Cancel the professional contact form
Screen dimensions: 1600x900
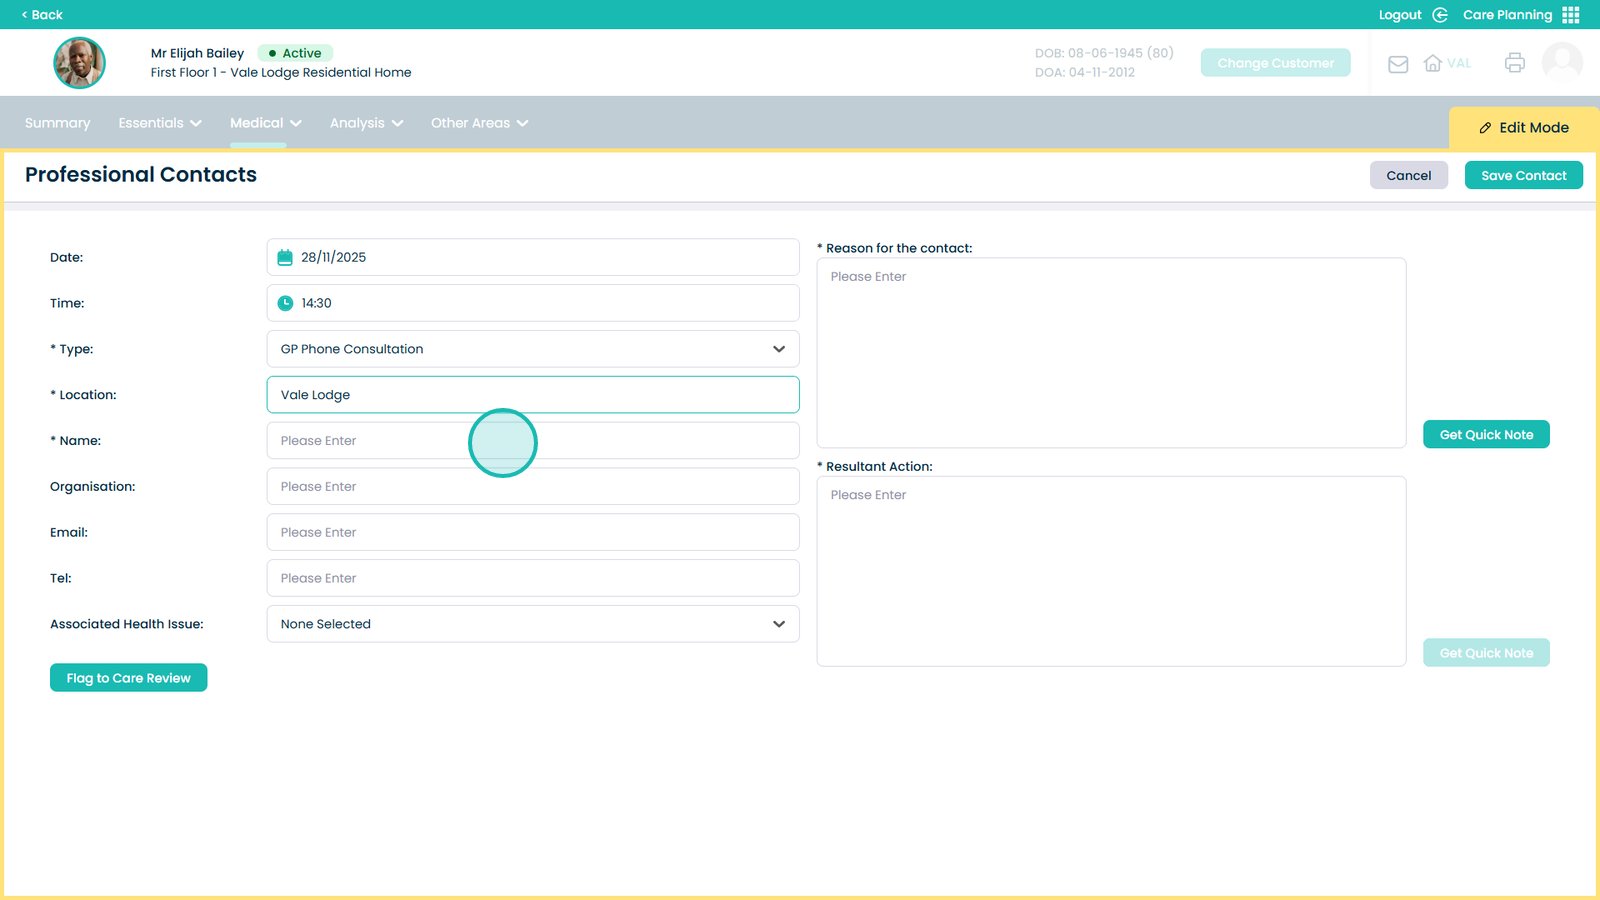point(1408,175)
